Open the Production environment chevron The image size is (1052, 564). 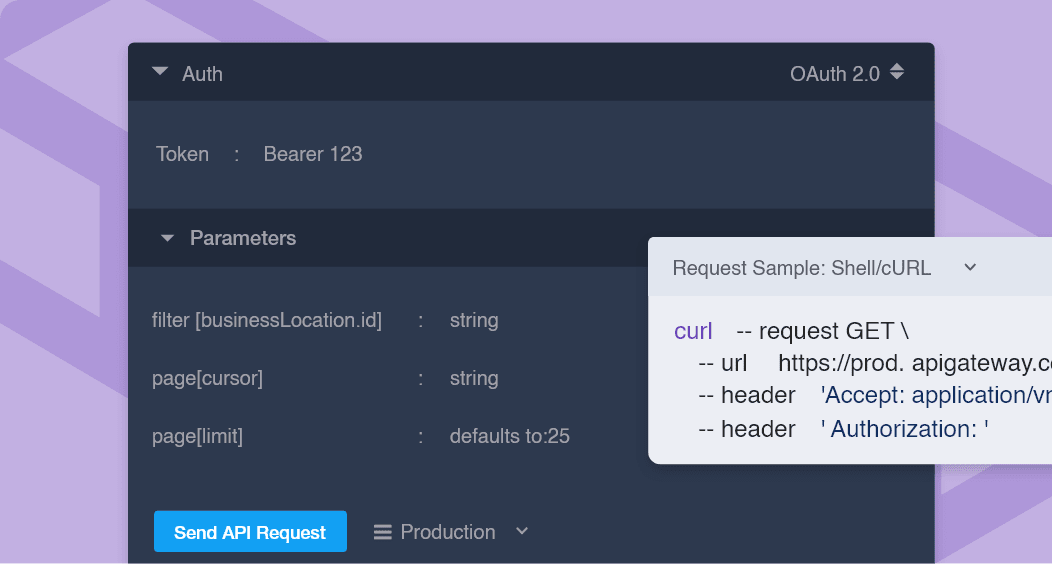point(521,531)
